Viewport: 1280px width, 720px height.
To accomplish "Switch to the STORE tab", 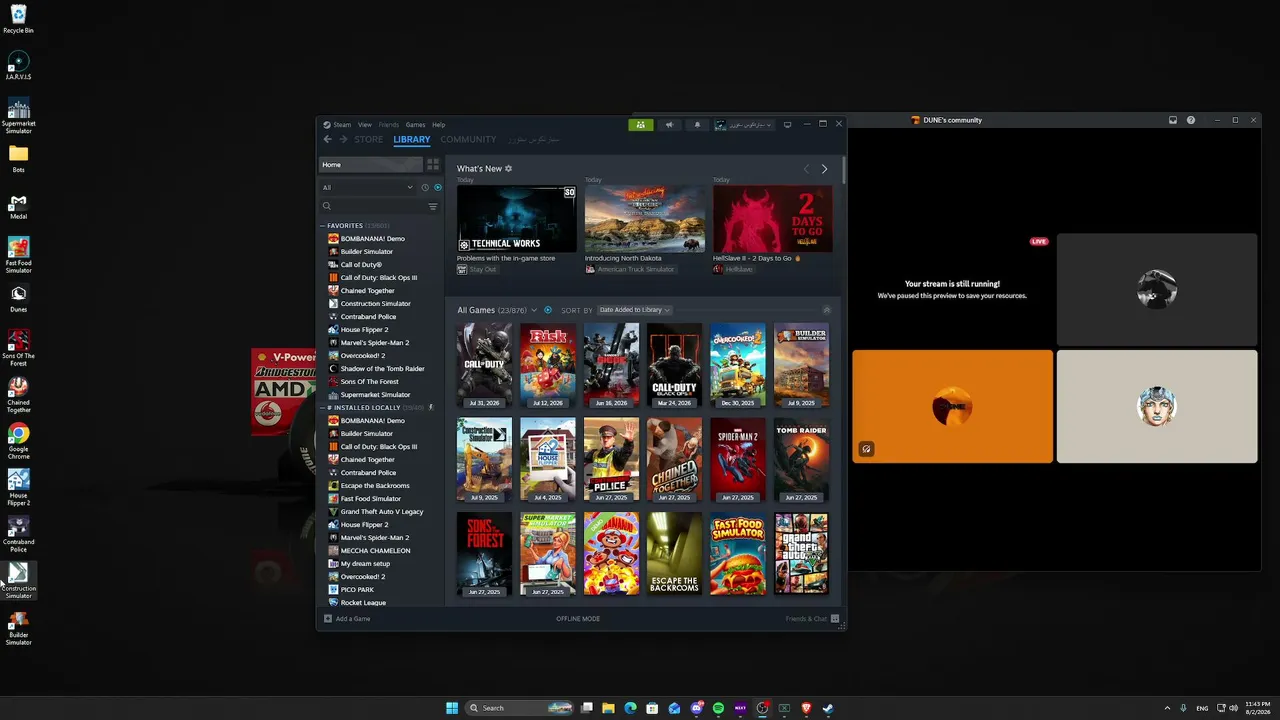I will pyautogui.click(x=368, y=139).
